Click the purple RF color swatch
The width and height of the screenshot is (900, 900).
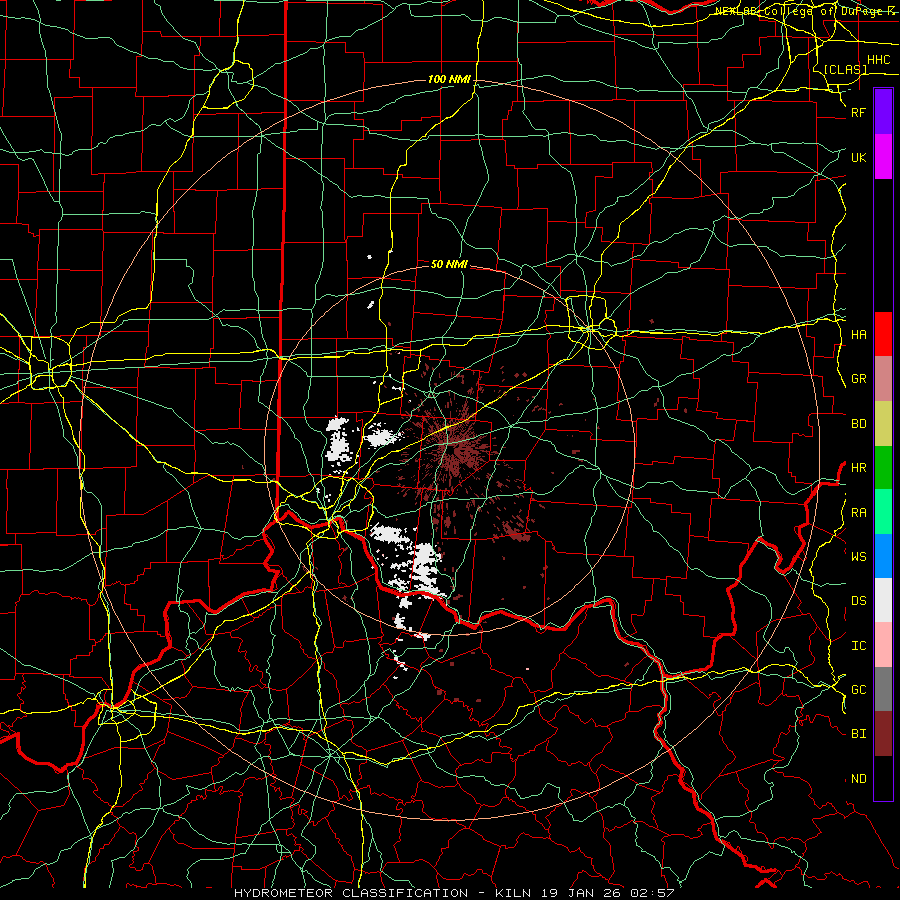tap(883, 112)
